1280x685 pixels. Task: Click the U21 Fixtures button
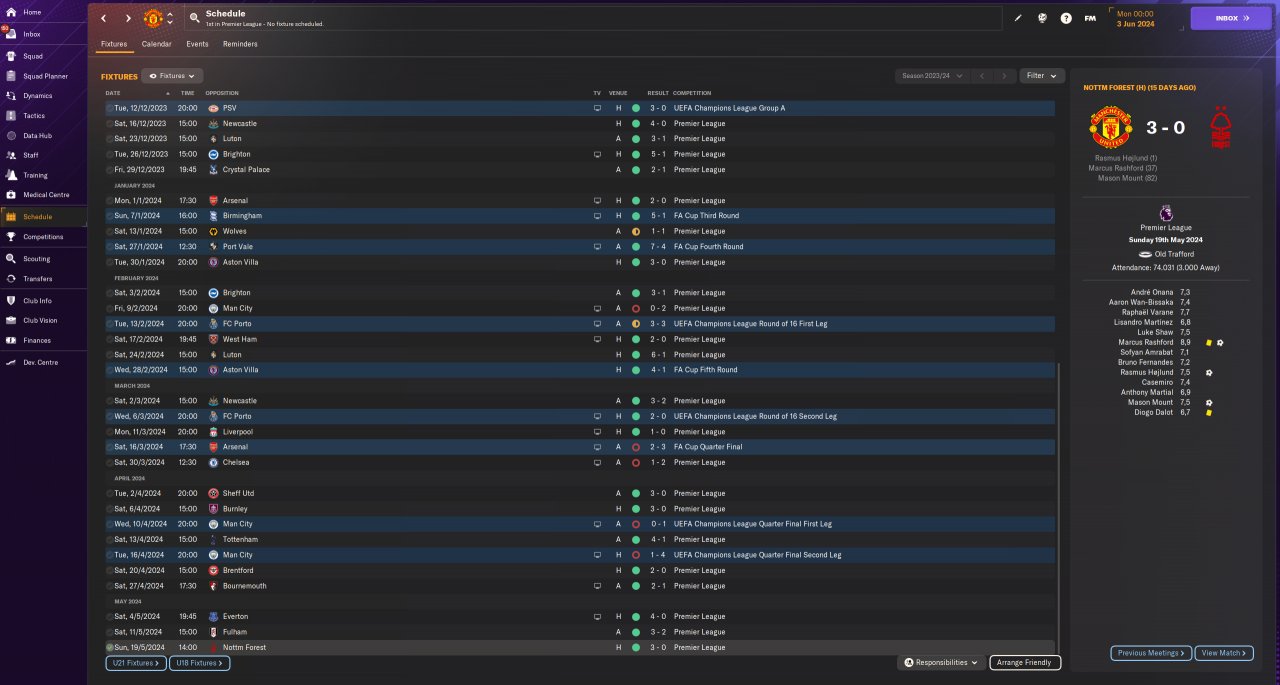(135, 663)
